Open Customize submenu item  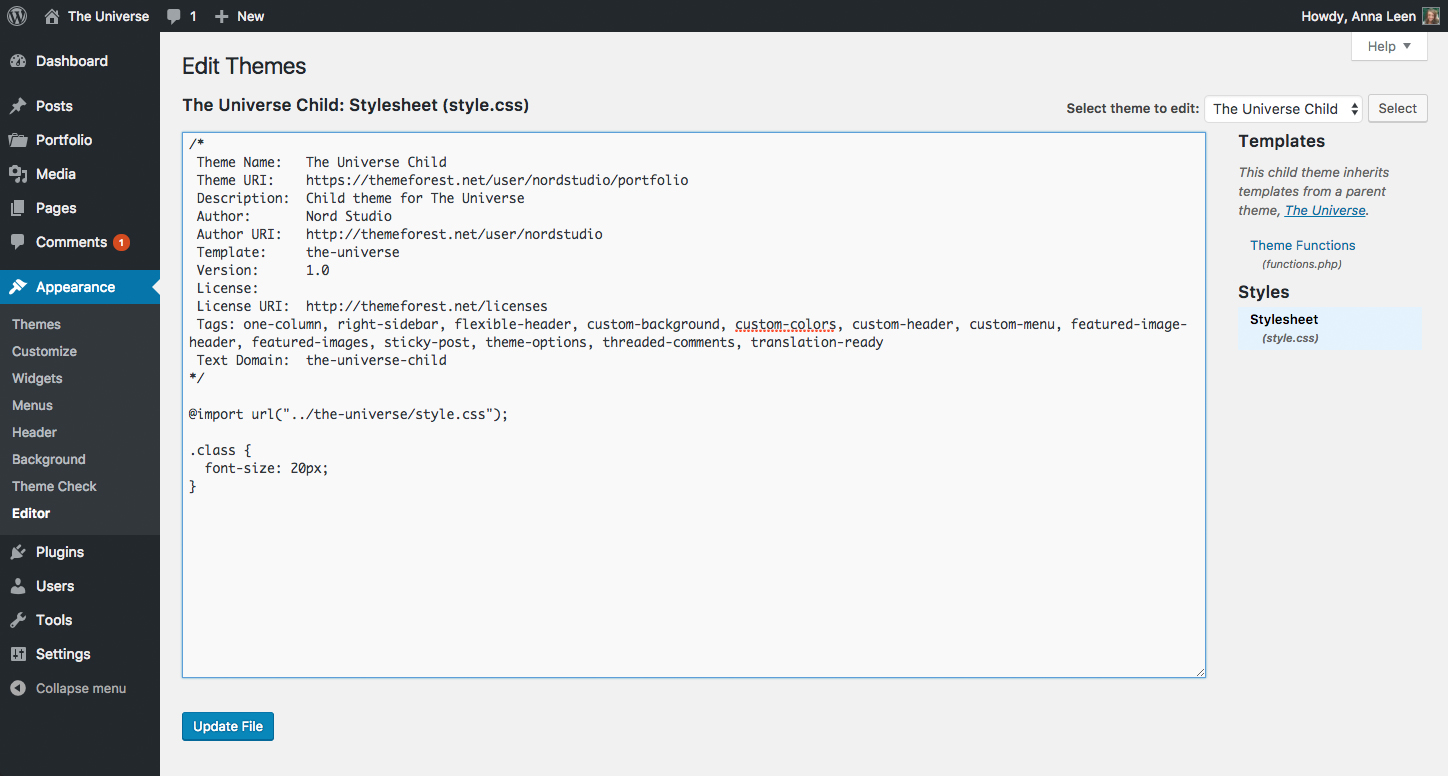pyautogui.click(x=44, y=351)
